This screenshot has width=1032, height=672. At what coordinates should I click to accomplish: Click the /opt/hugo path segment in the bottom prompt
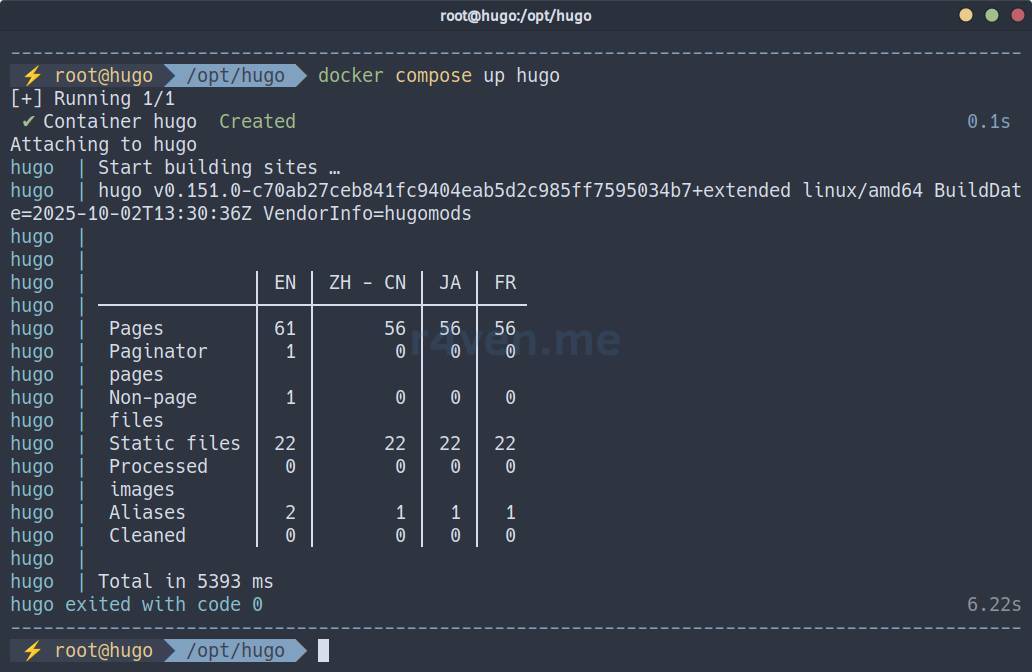pyautogui.click(x=236, y=651)
